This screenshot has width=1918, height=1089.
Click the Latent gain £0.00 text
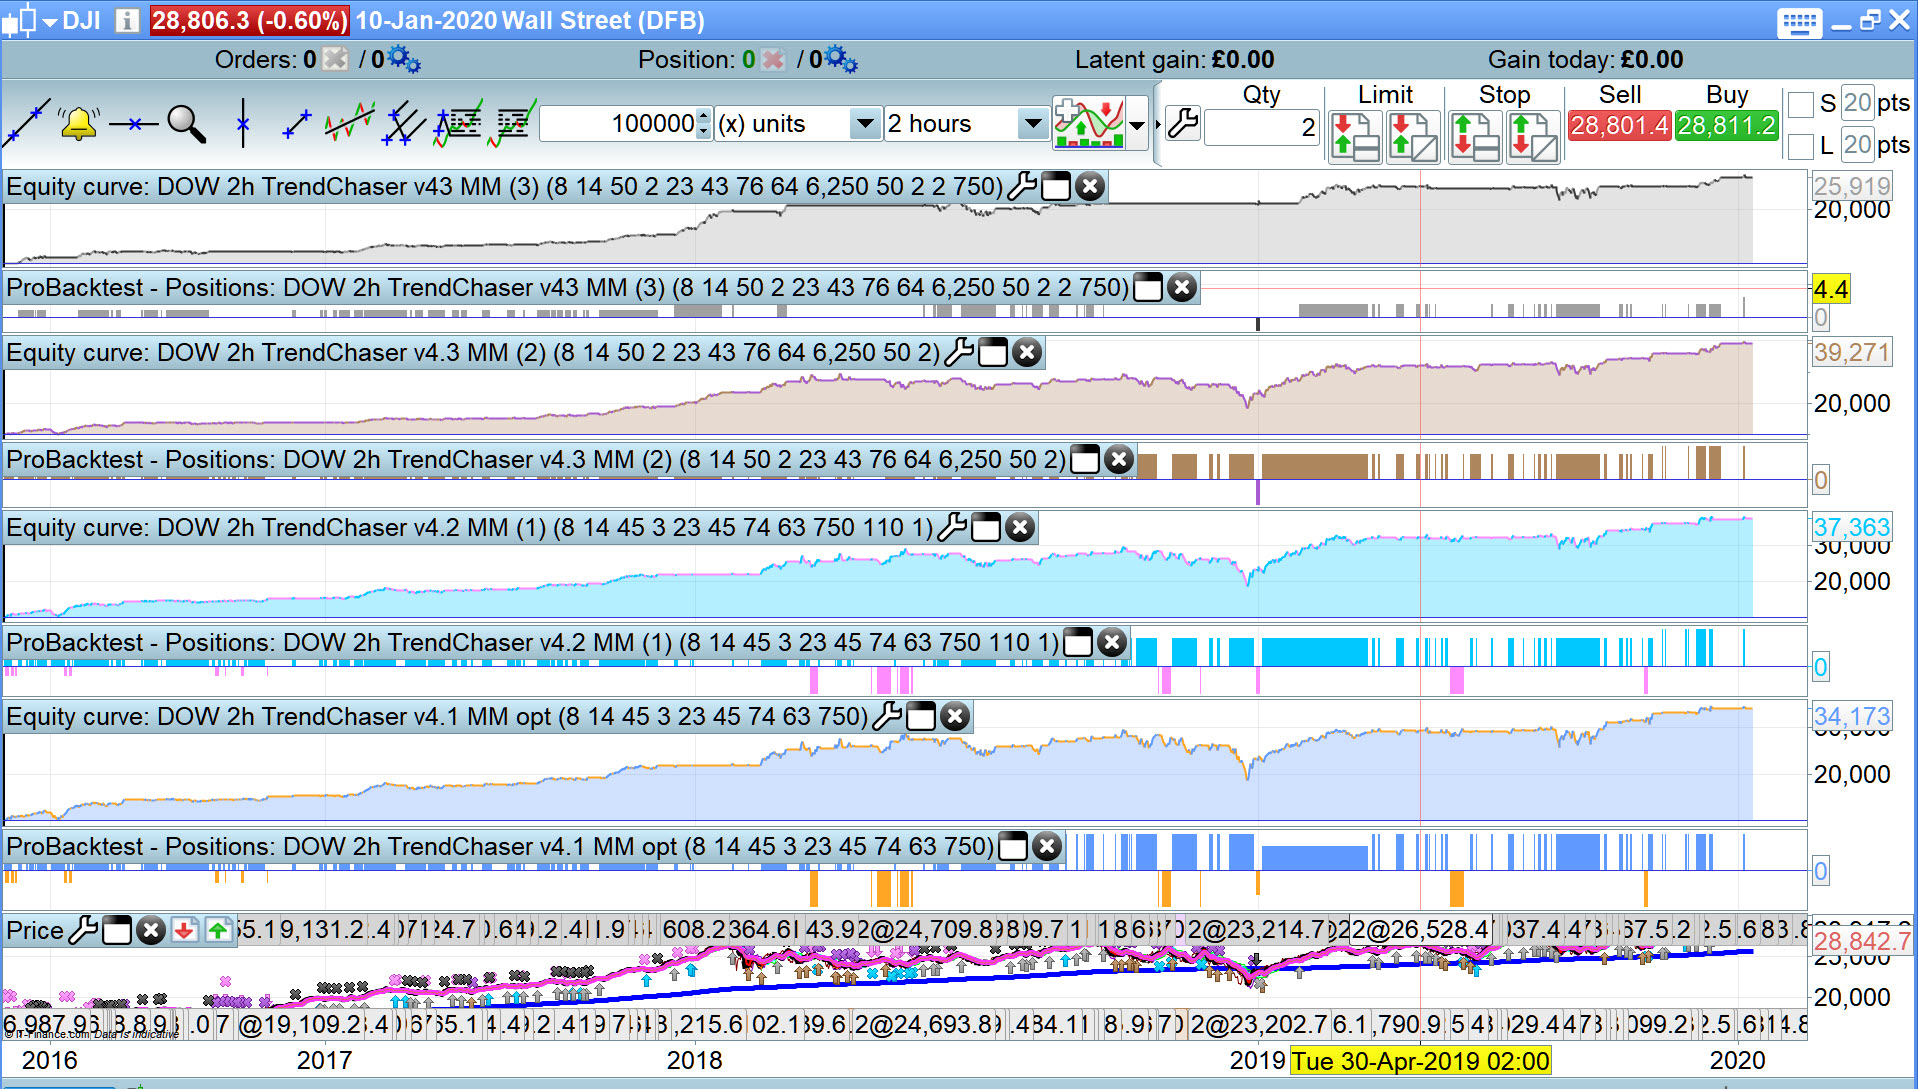click(1174, 60)
